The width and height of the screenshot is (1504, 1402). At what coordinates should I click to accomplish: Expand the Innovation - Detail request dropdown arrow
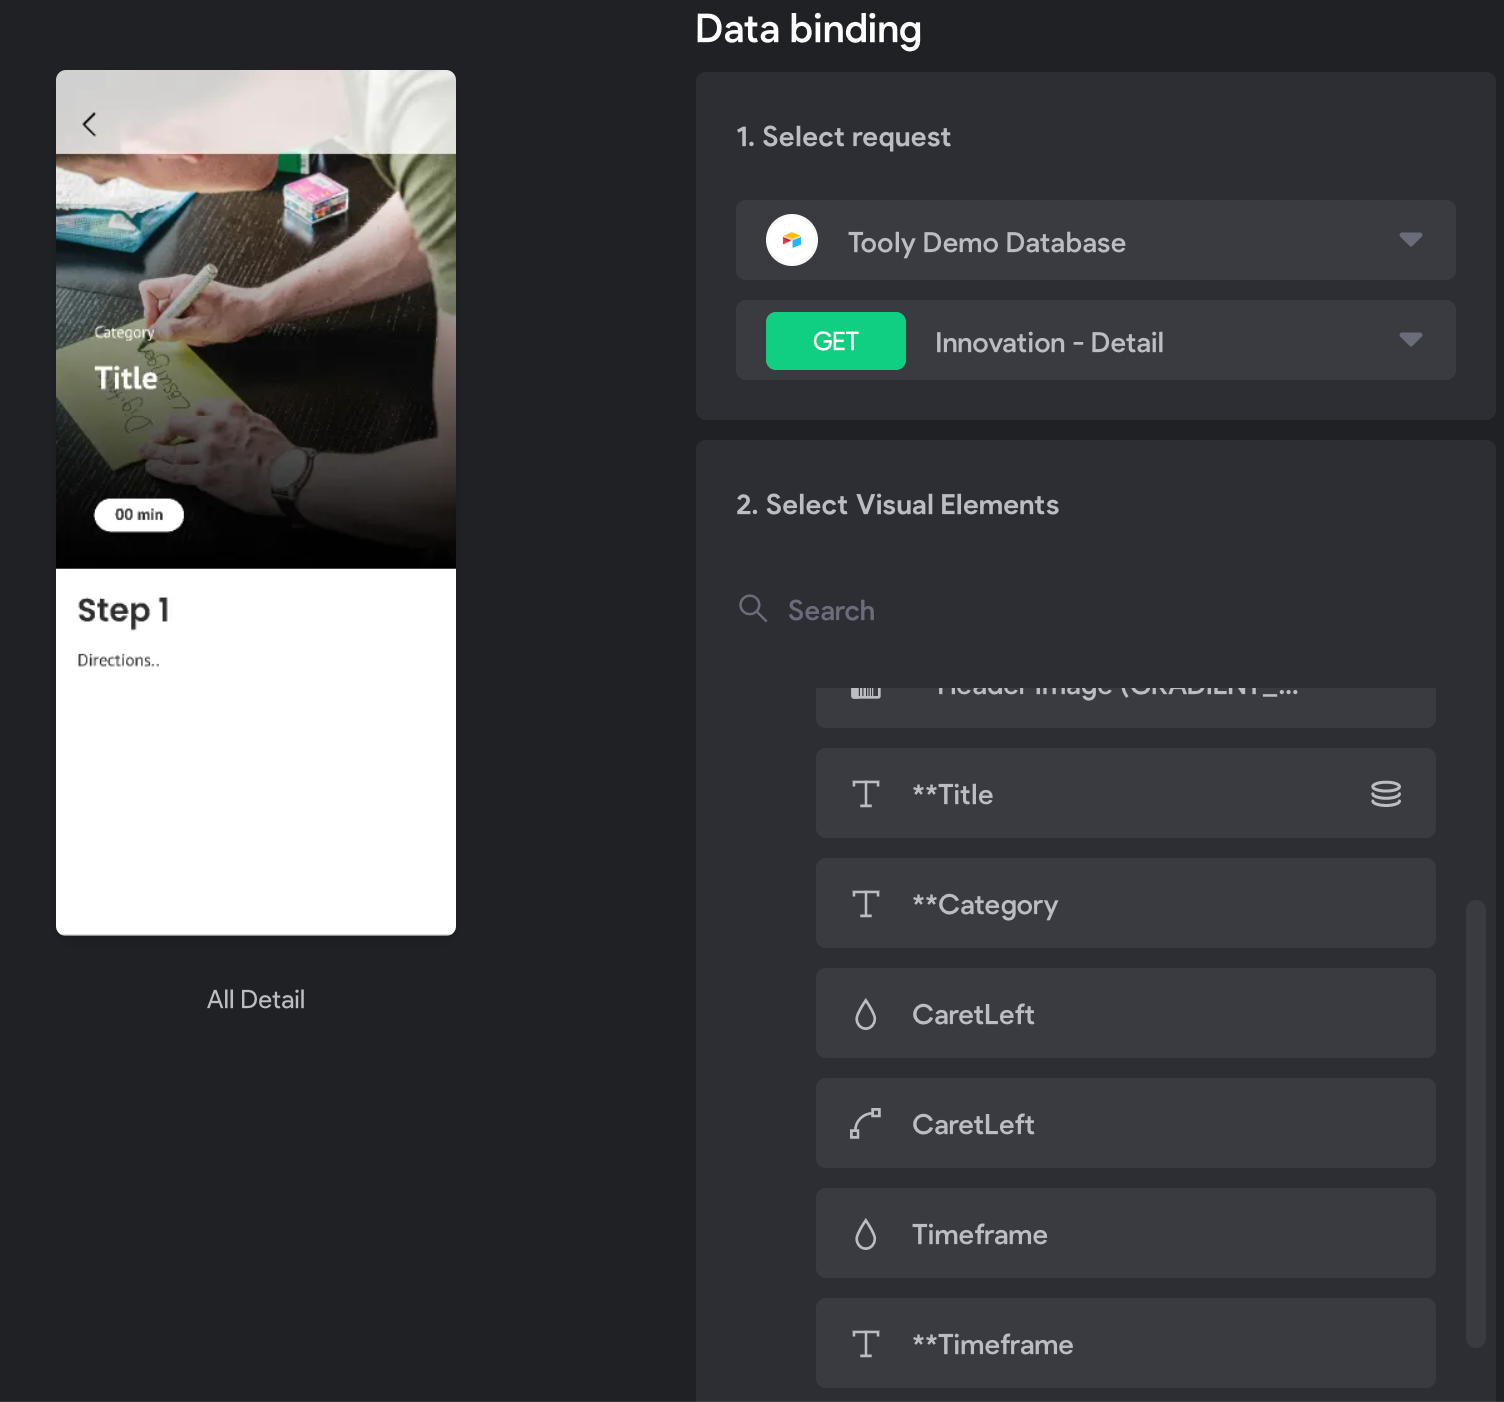[1411, 340]
